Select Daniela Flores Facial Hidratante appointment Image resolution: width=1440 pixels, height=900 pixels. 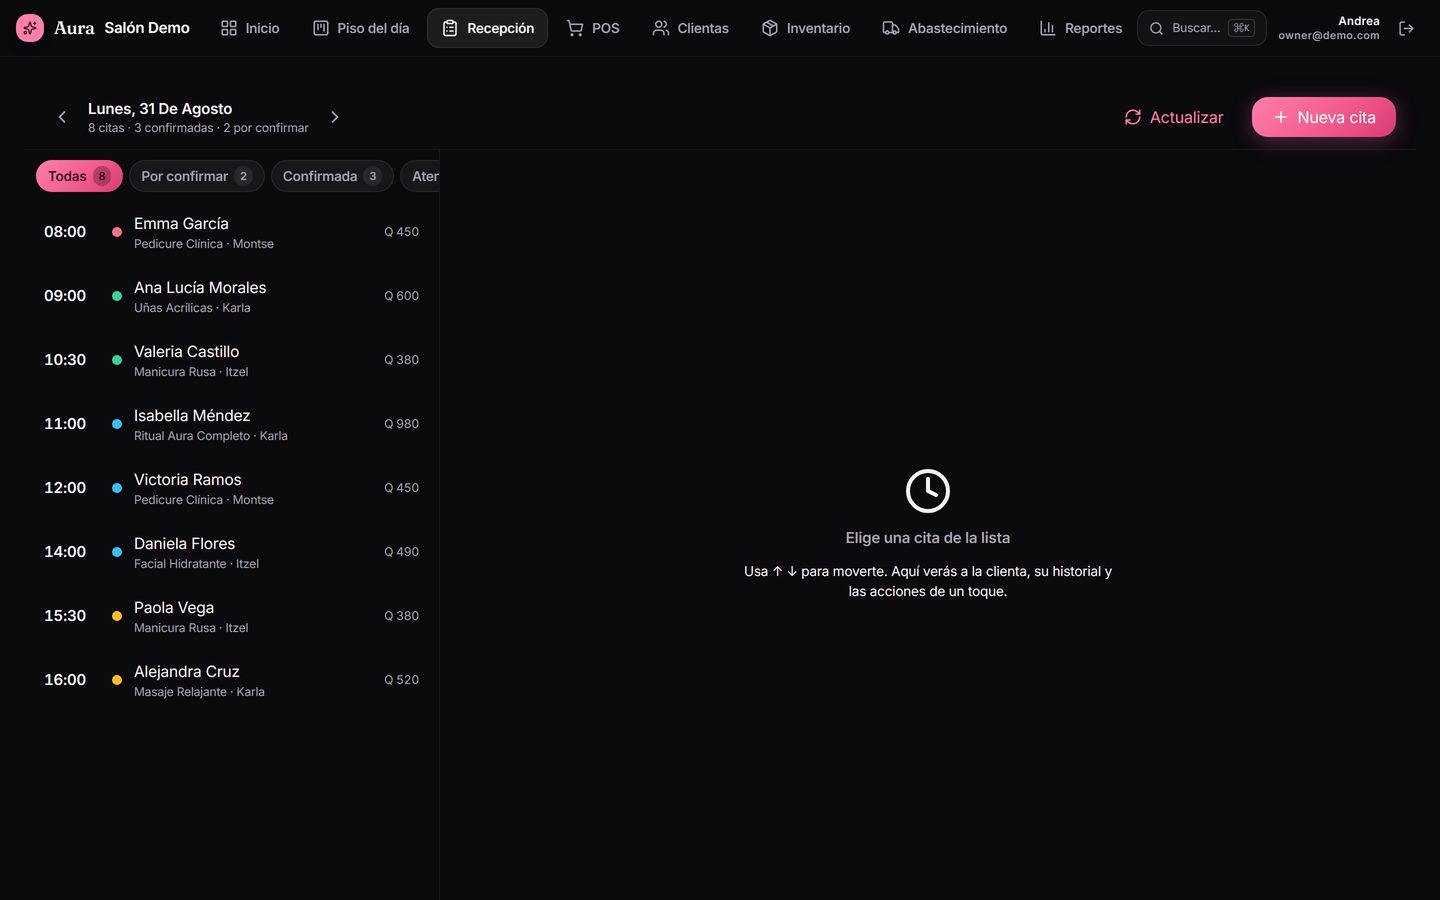point(231,552)
